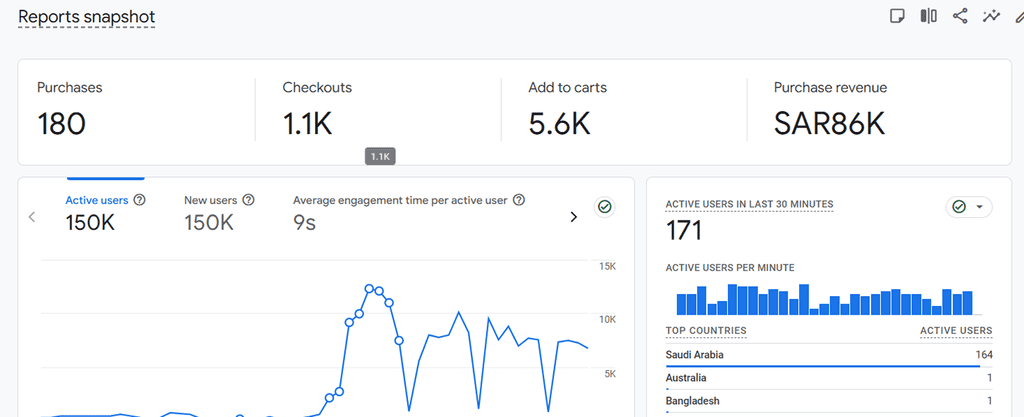Viewport: 1024px width, 417px height.
Task: Click the compare columns icon
Action: 929,16
